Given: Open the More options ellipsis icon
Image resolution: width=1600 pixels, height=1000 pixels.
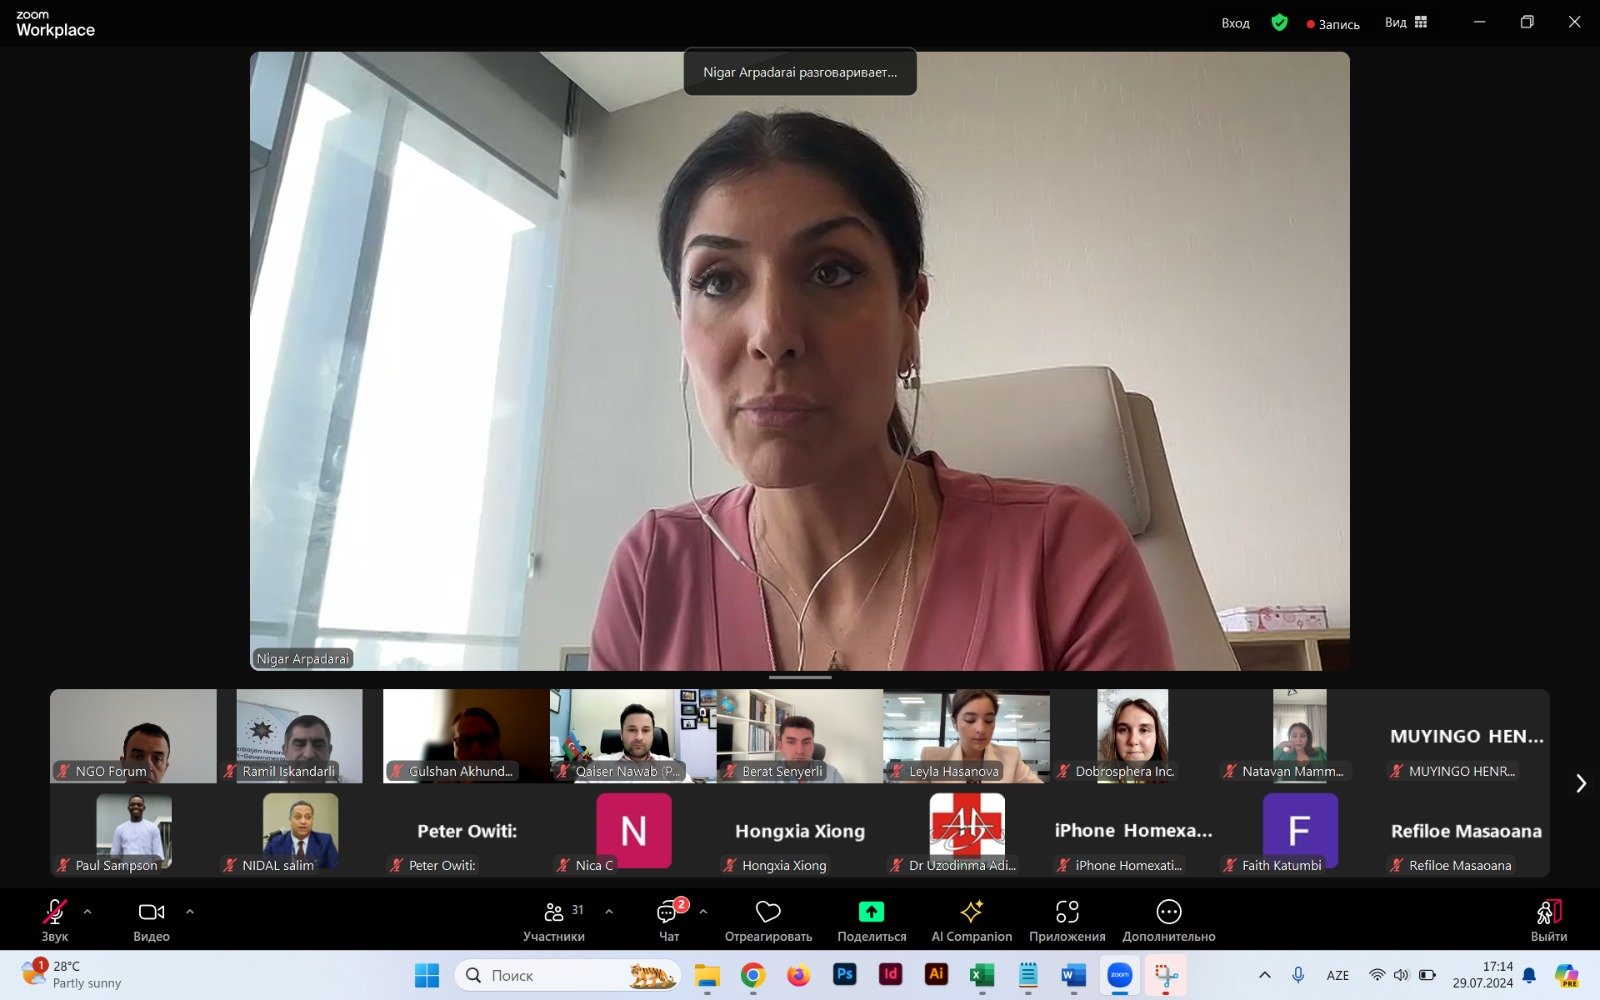Looking at the screenshot, I should pos(1168,912).
